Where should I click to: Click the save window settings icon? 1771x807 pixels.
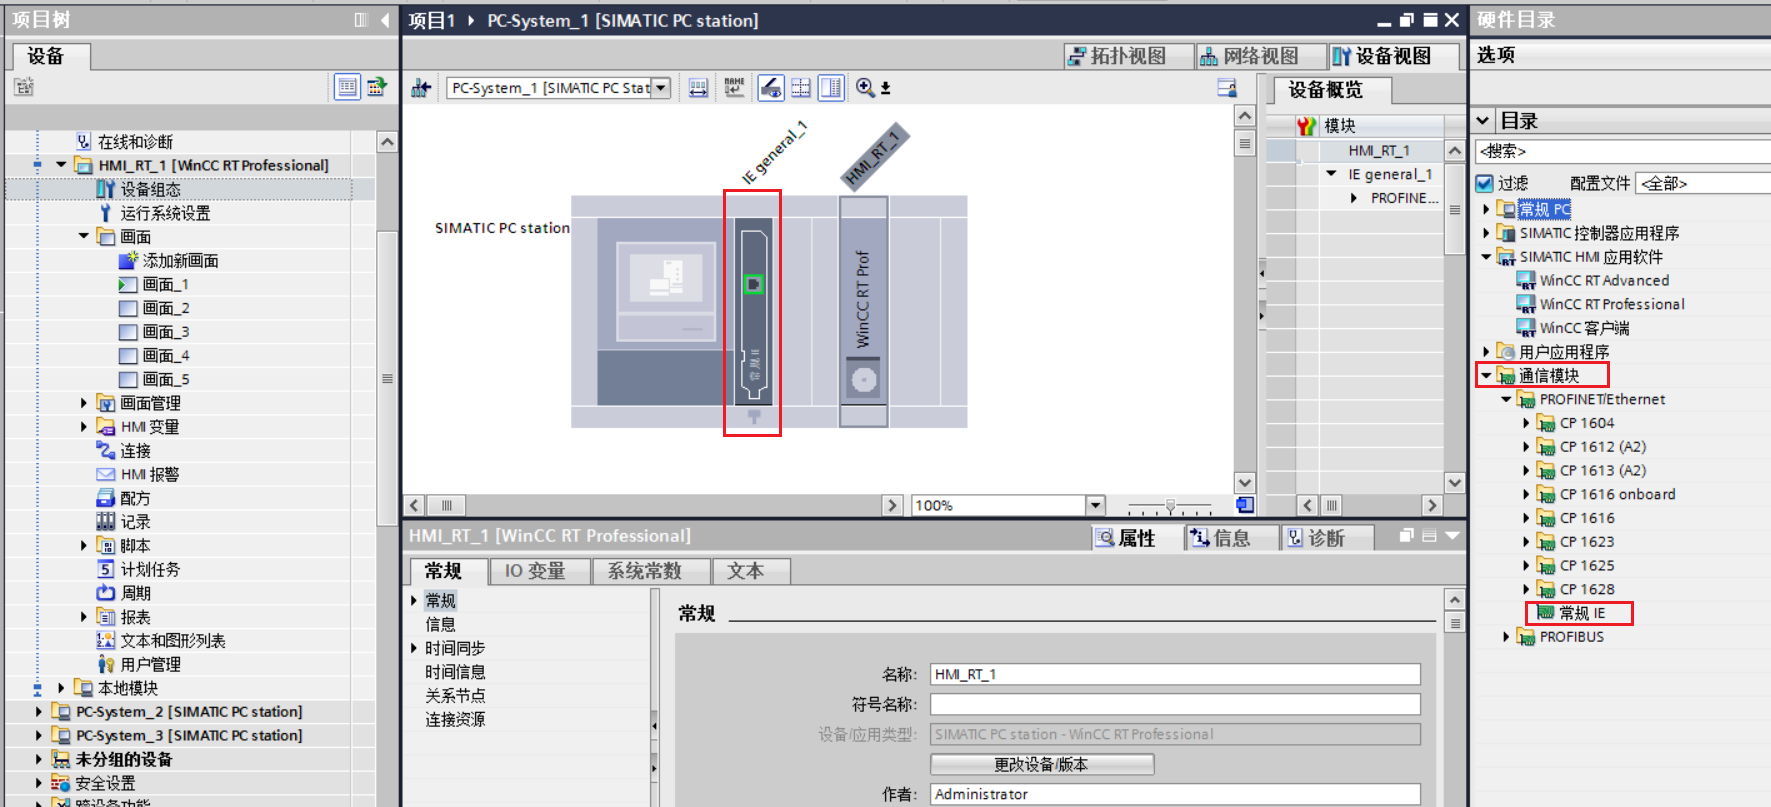point(1227,88)
